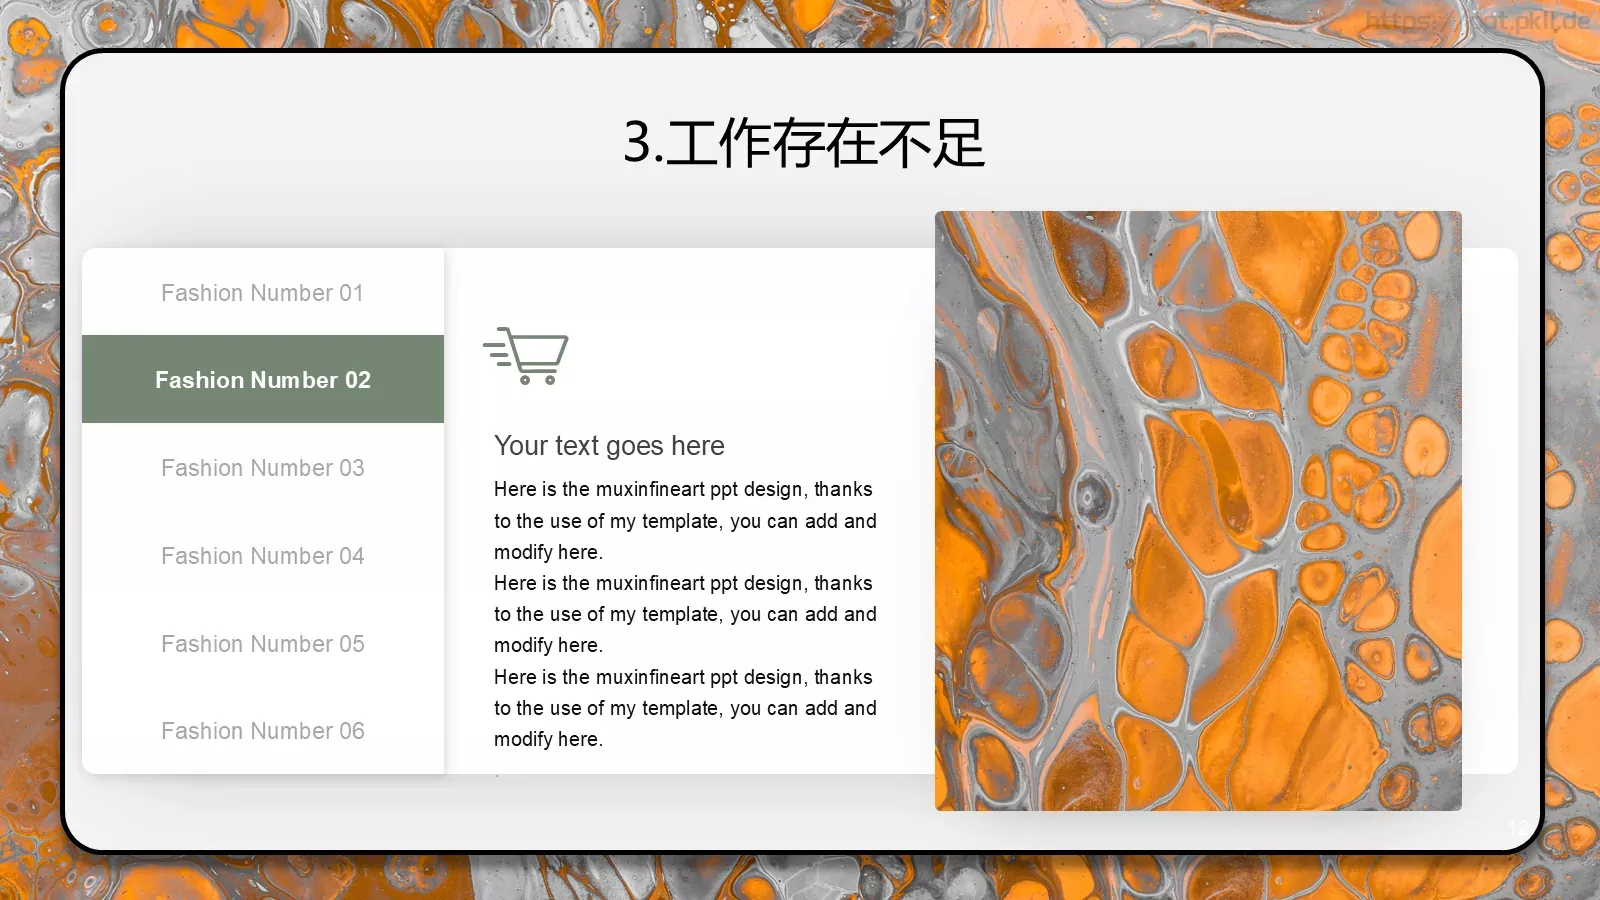Click the shopping cart icon
The height and width of the screenshot is (900, 1600).
pyautogui.click(x=526, y=356)
